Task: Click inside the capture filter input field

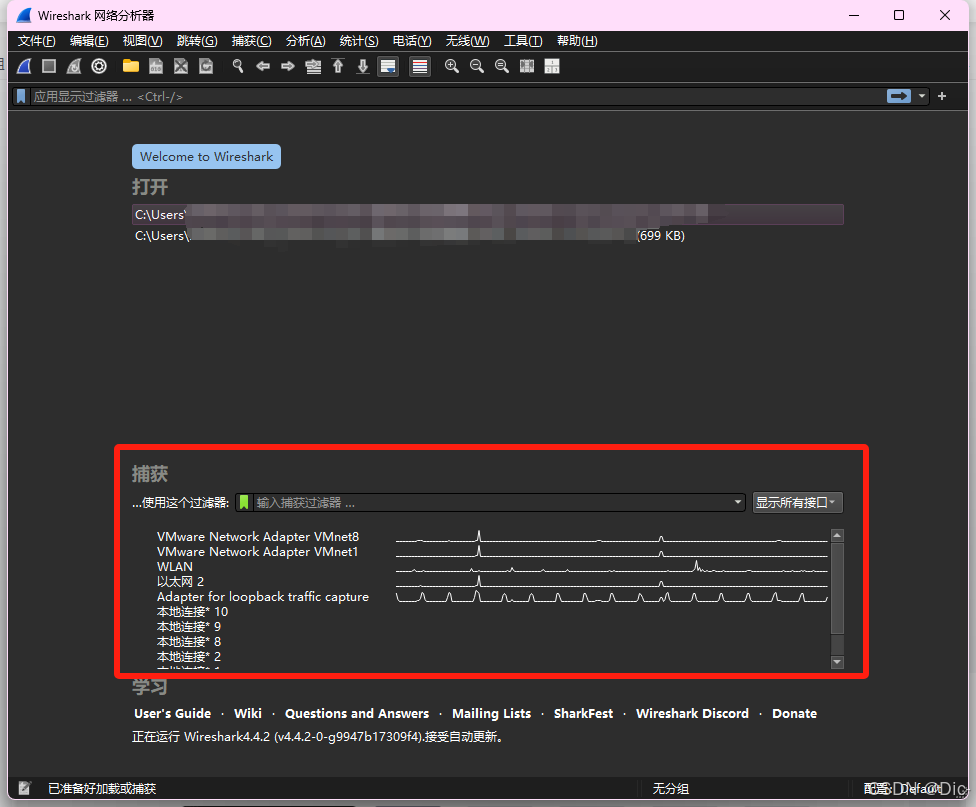Action: tap(492, 503)
